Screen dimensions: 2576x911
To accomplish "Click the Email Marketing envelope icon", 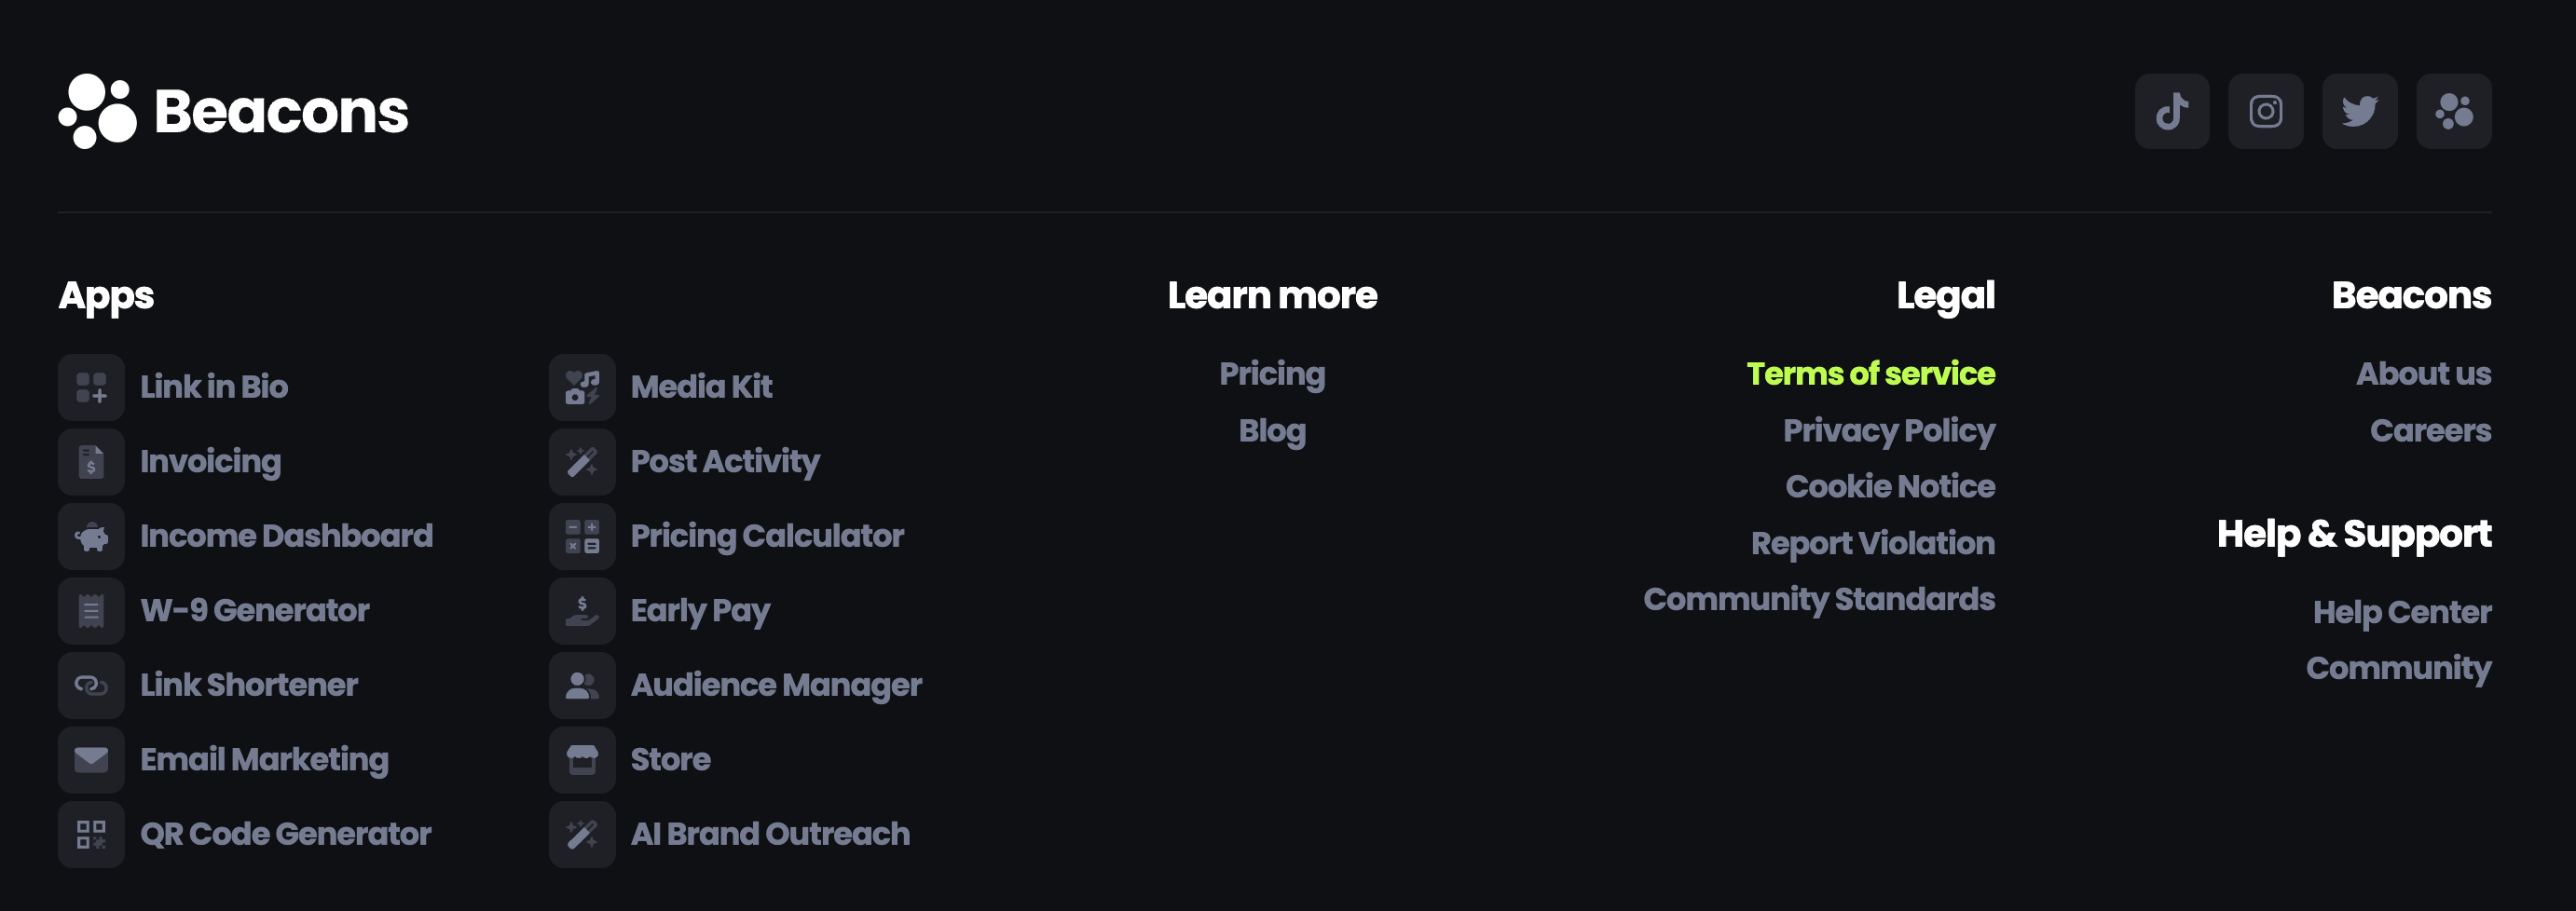I will click(x=91, y=760).
